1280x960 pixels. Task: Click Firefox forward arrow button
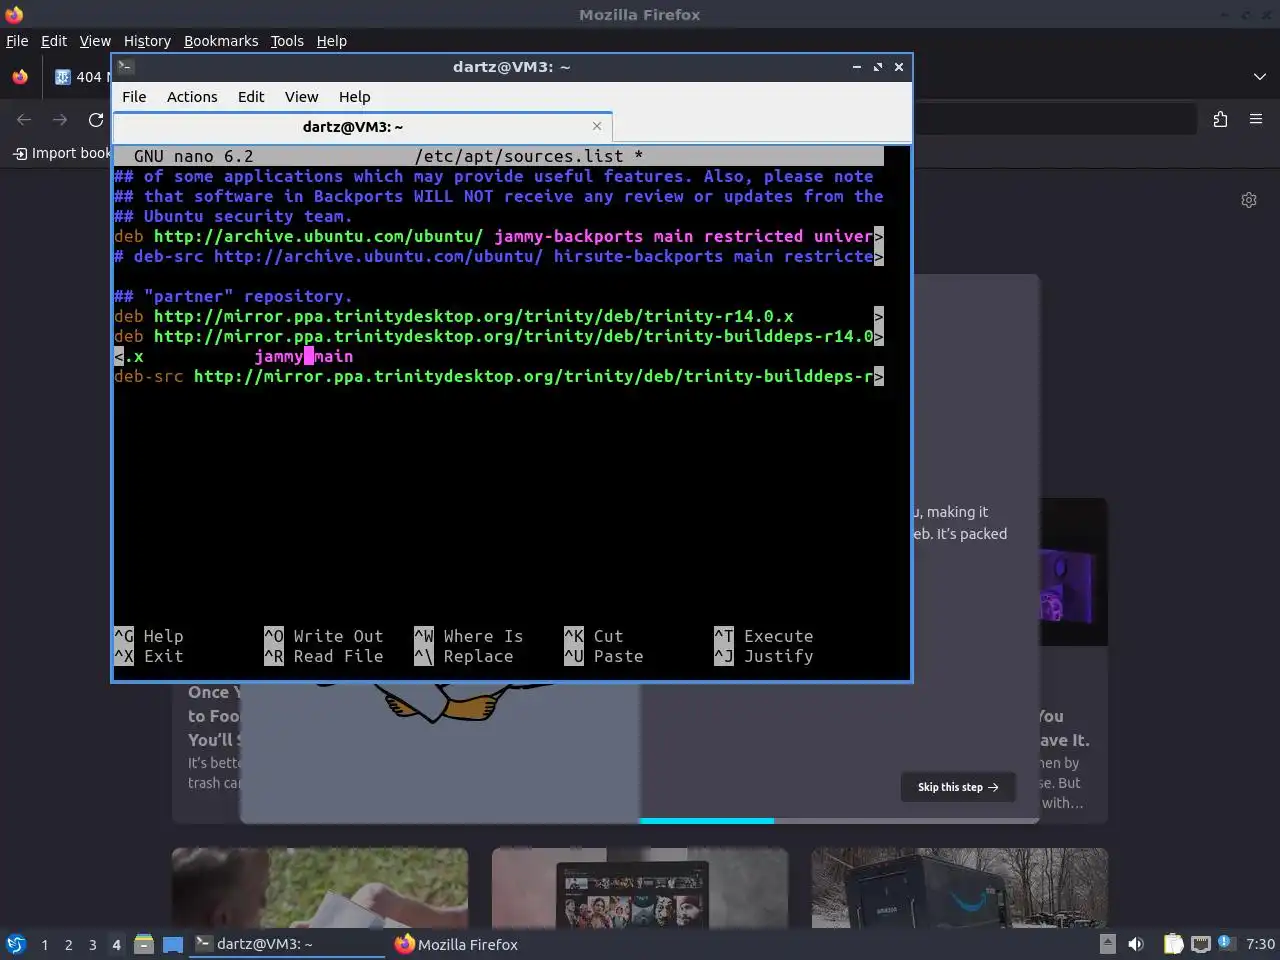60,120
